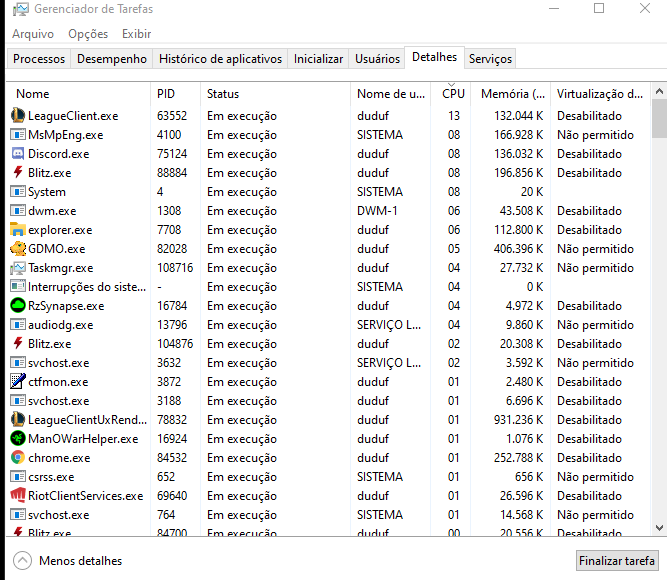Image resolution: width=667 pixels, height=580 pixels.
Task: Open the Usuários tab
Action: [x=377, y=59]
